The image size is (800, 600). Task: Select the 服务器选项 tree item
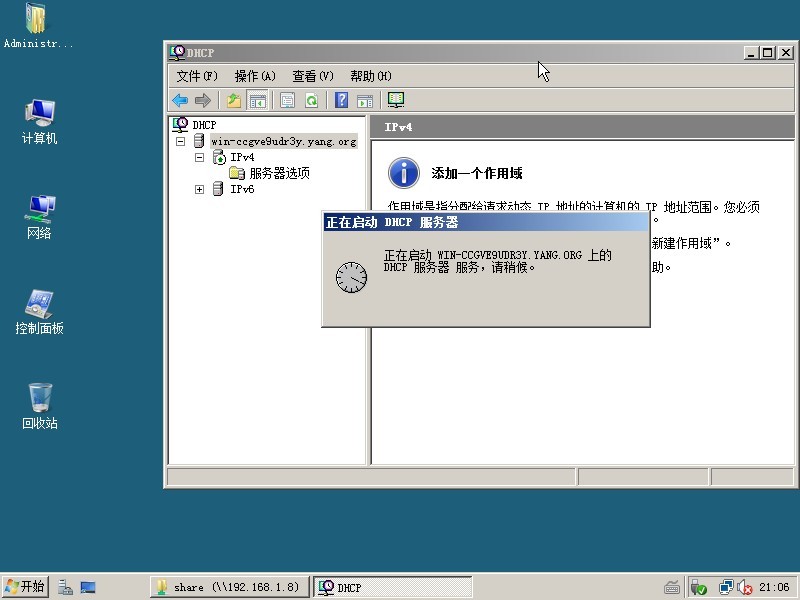point(279,173)
